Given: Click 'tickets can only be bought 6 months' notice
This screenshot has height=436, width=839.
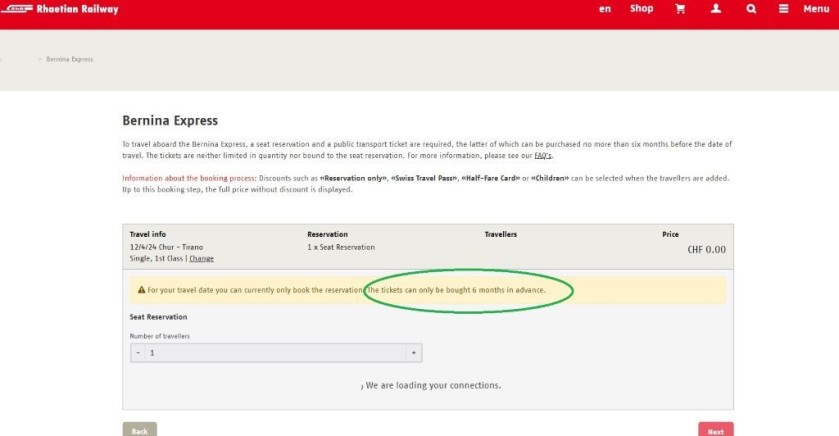Looking at the screenshot, I should click(443, 290).
